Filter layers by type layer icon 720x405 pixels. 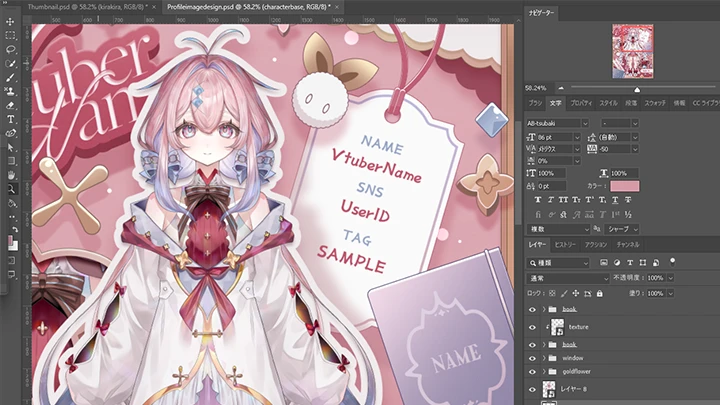coord(630,263)
